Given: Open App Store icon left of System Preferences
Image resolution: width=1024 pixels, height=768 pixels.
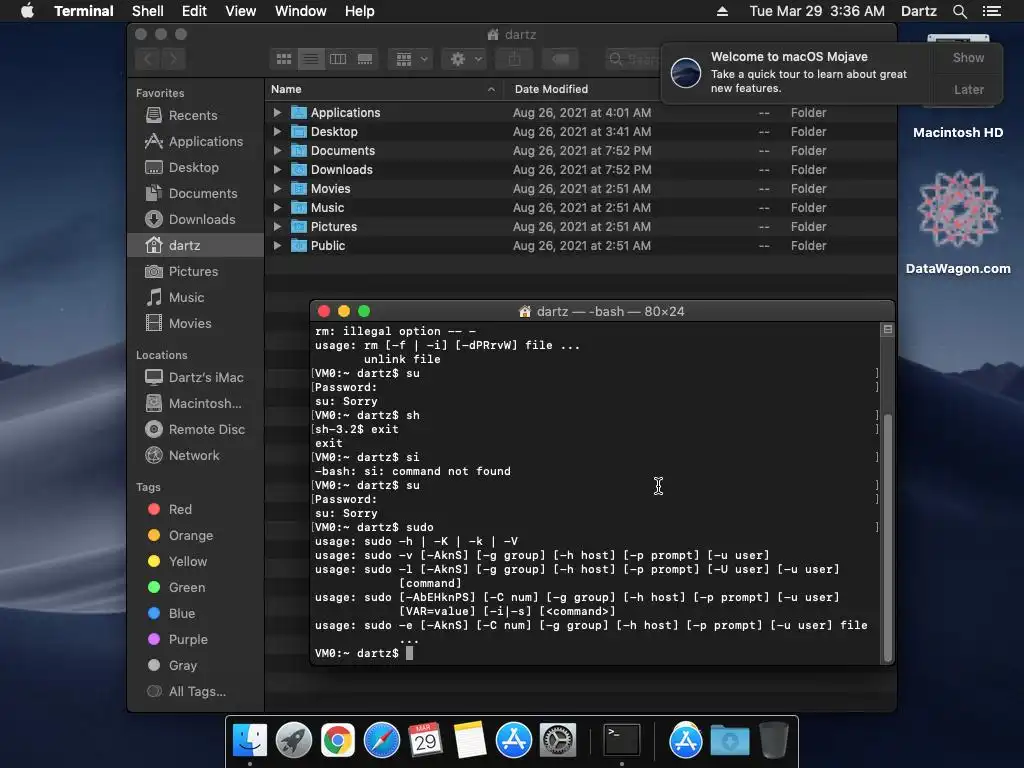Looking at the screenshot, I should pos(514,741).
